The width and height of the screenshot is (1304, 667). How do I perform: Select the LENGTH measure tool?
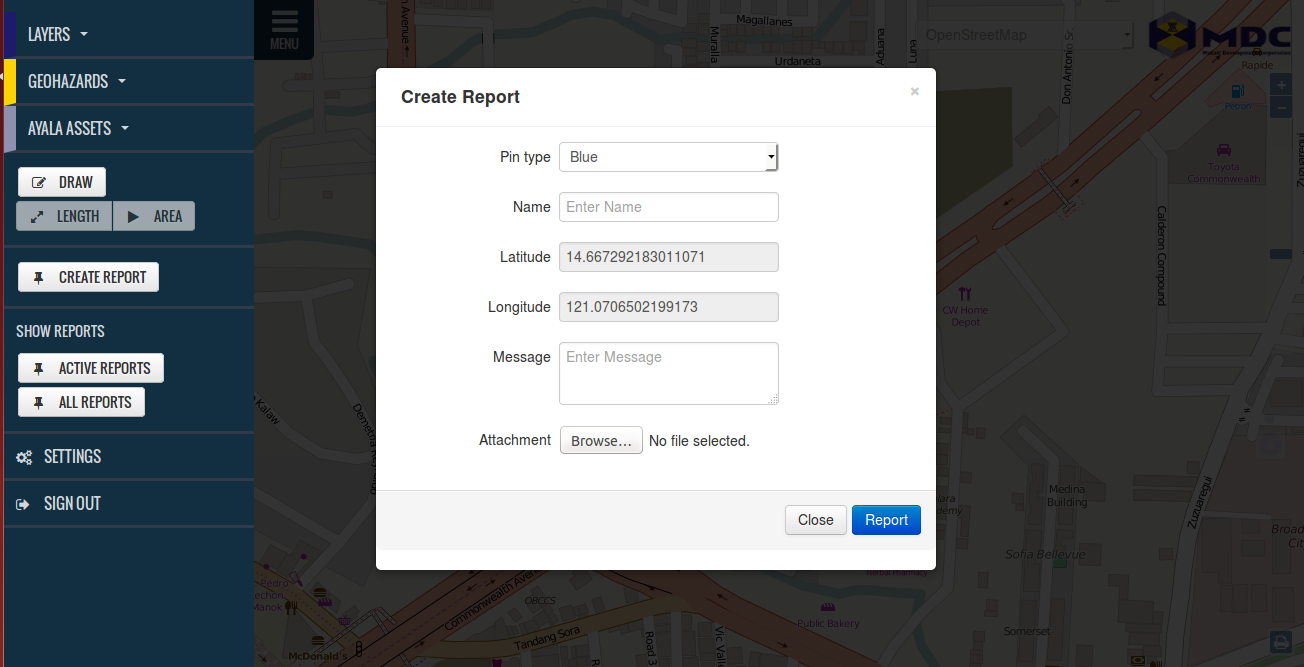[64, 216]
